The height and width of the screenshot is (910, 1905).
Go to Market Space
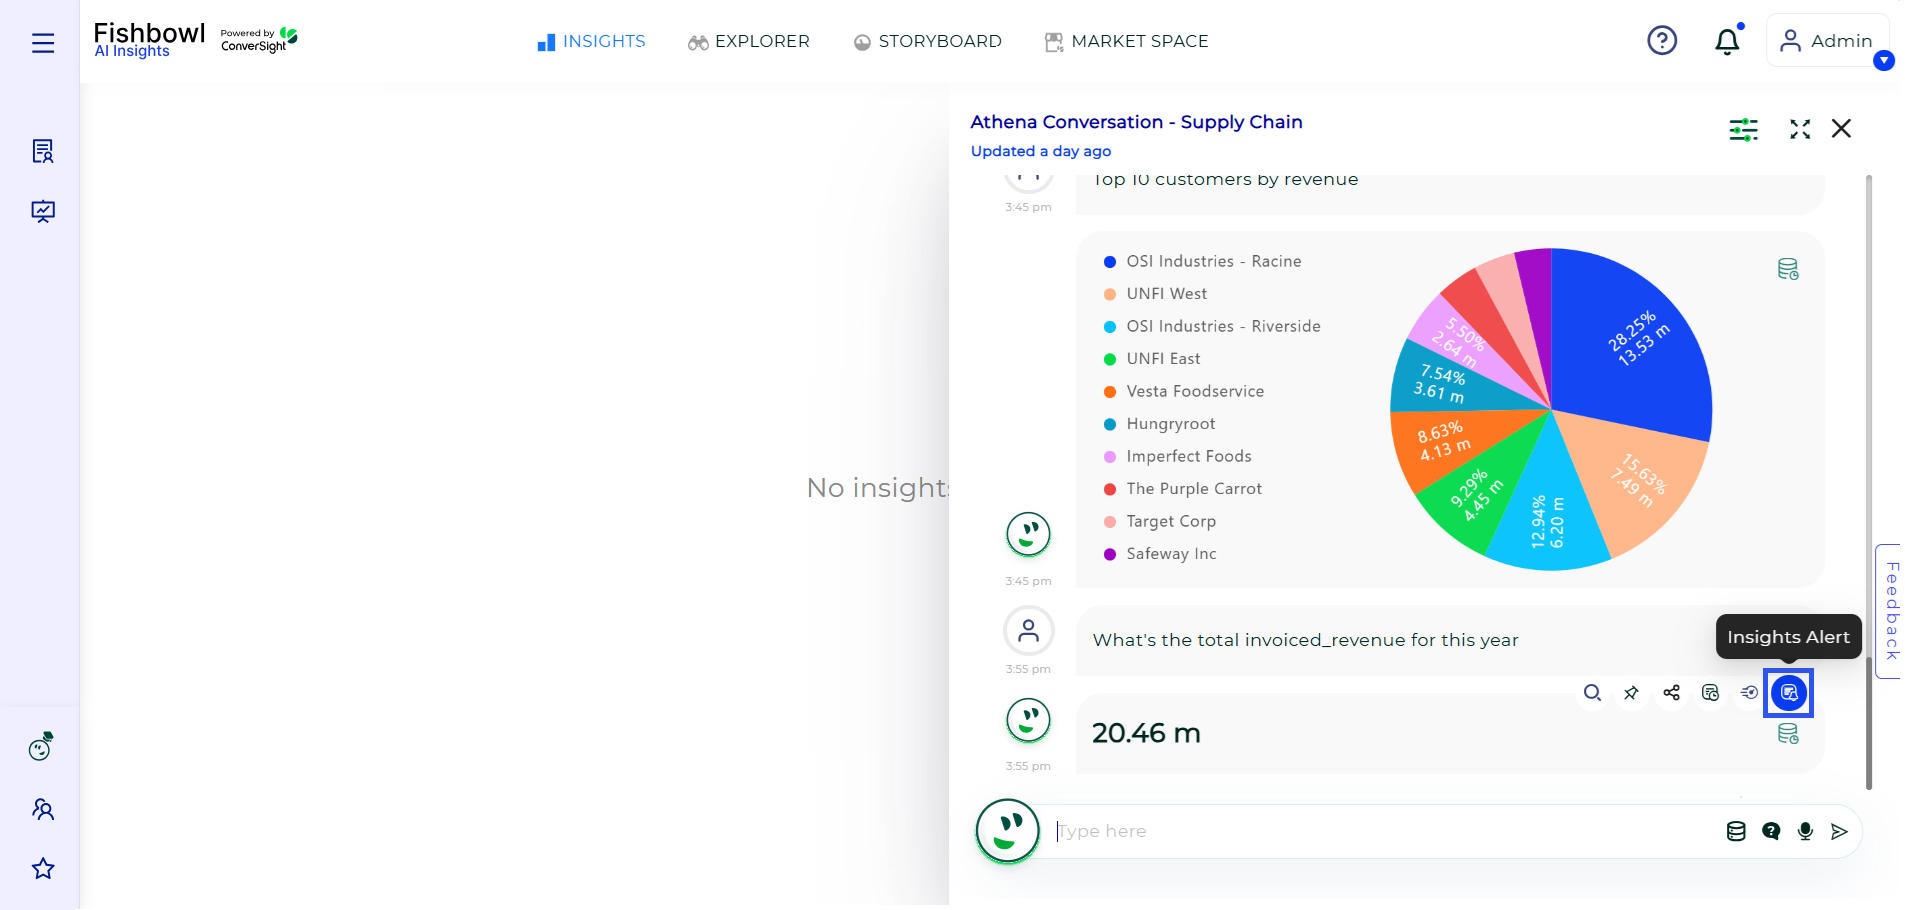(1127, 42)
